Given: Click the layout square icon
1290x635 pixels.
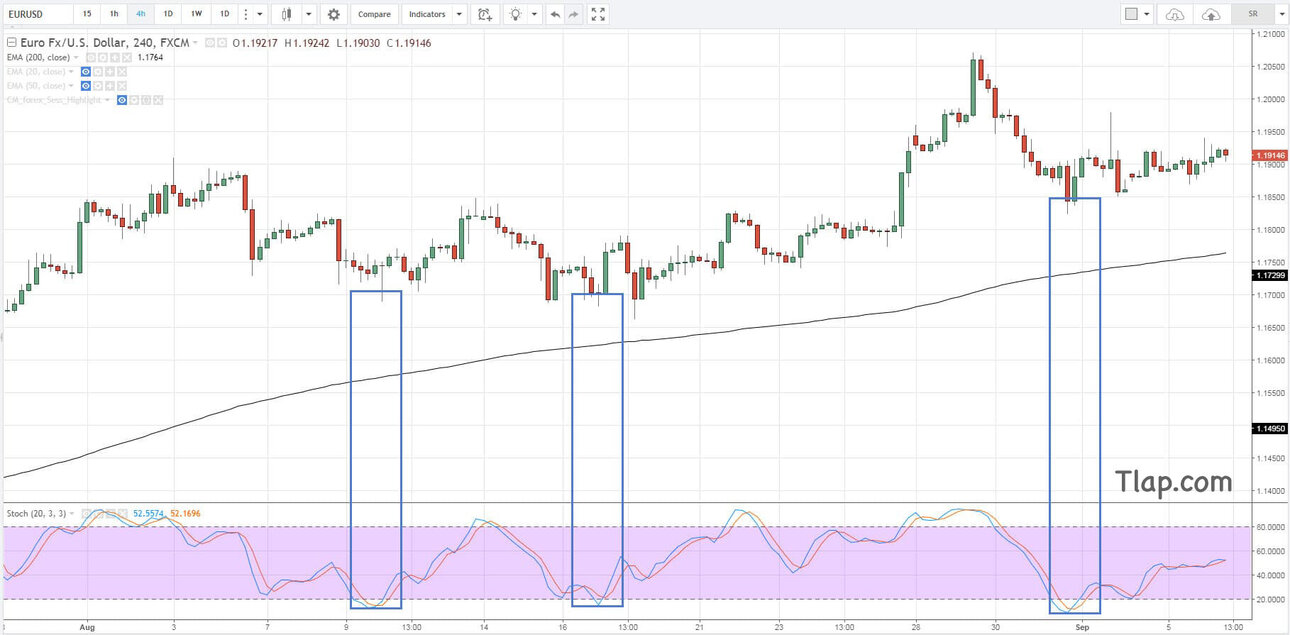Looking at the screenshot, I should (1132, 14).
